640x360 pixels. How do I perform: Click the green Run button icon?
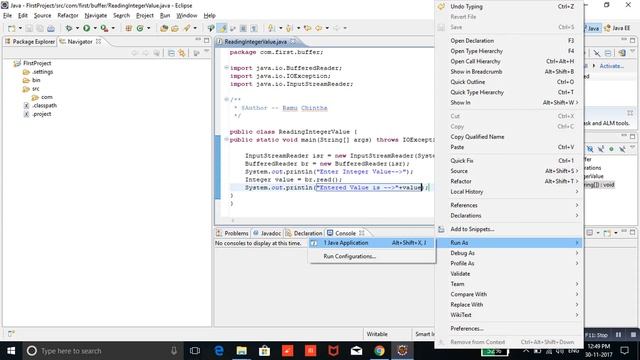[x=87, y=28]
